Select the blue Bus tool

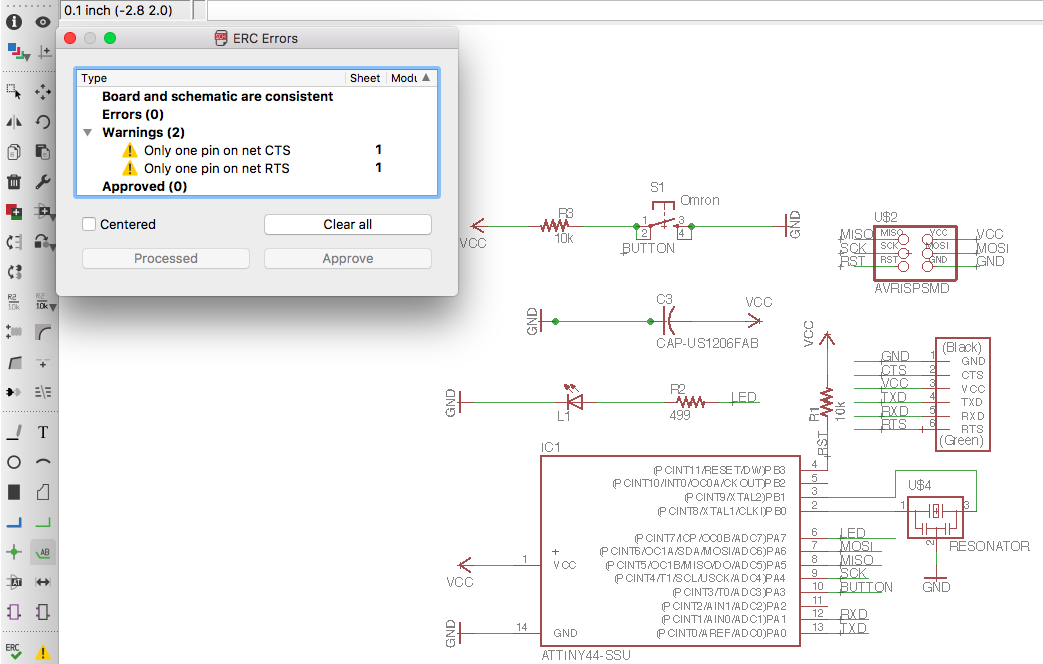click(x=14, y=522)
